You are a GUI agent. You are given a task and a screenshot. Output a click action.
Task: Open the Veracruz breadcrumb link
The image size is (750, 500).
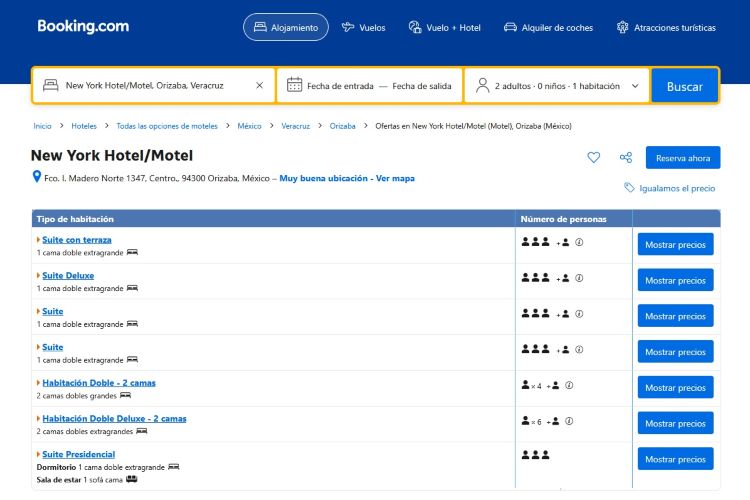point(295,126)
